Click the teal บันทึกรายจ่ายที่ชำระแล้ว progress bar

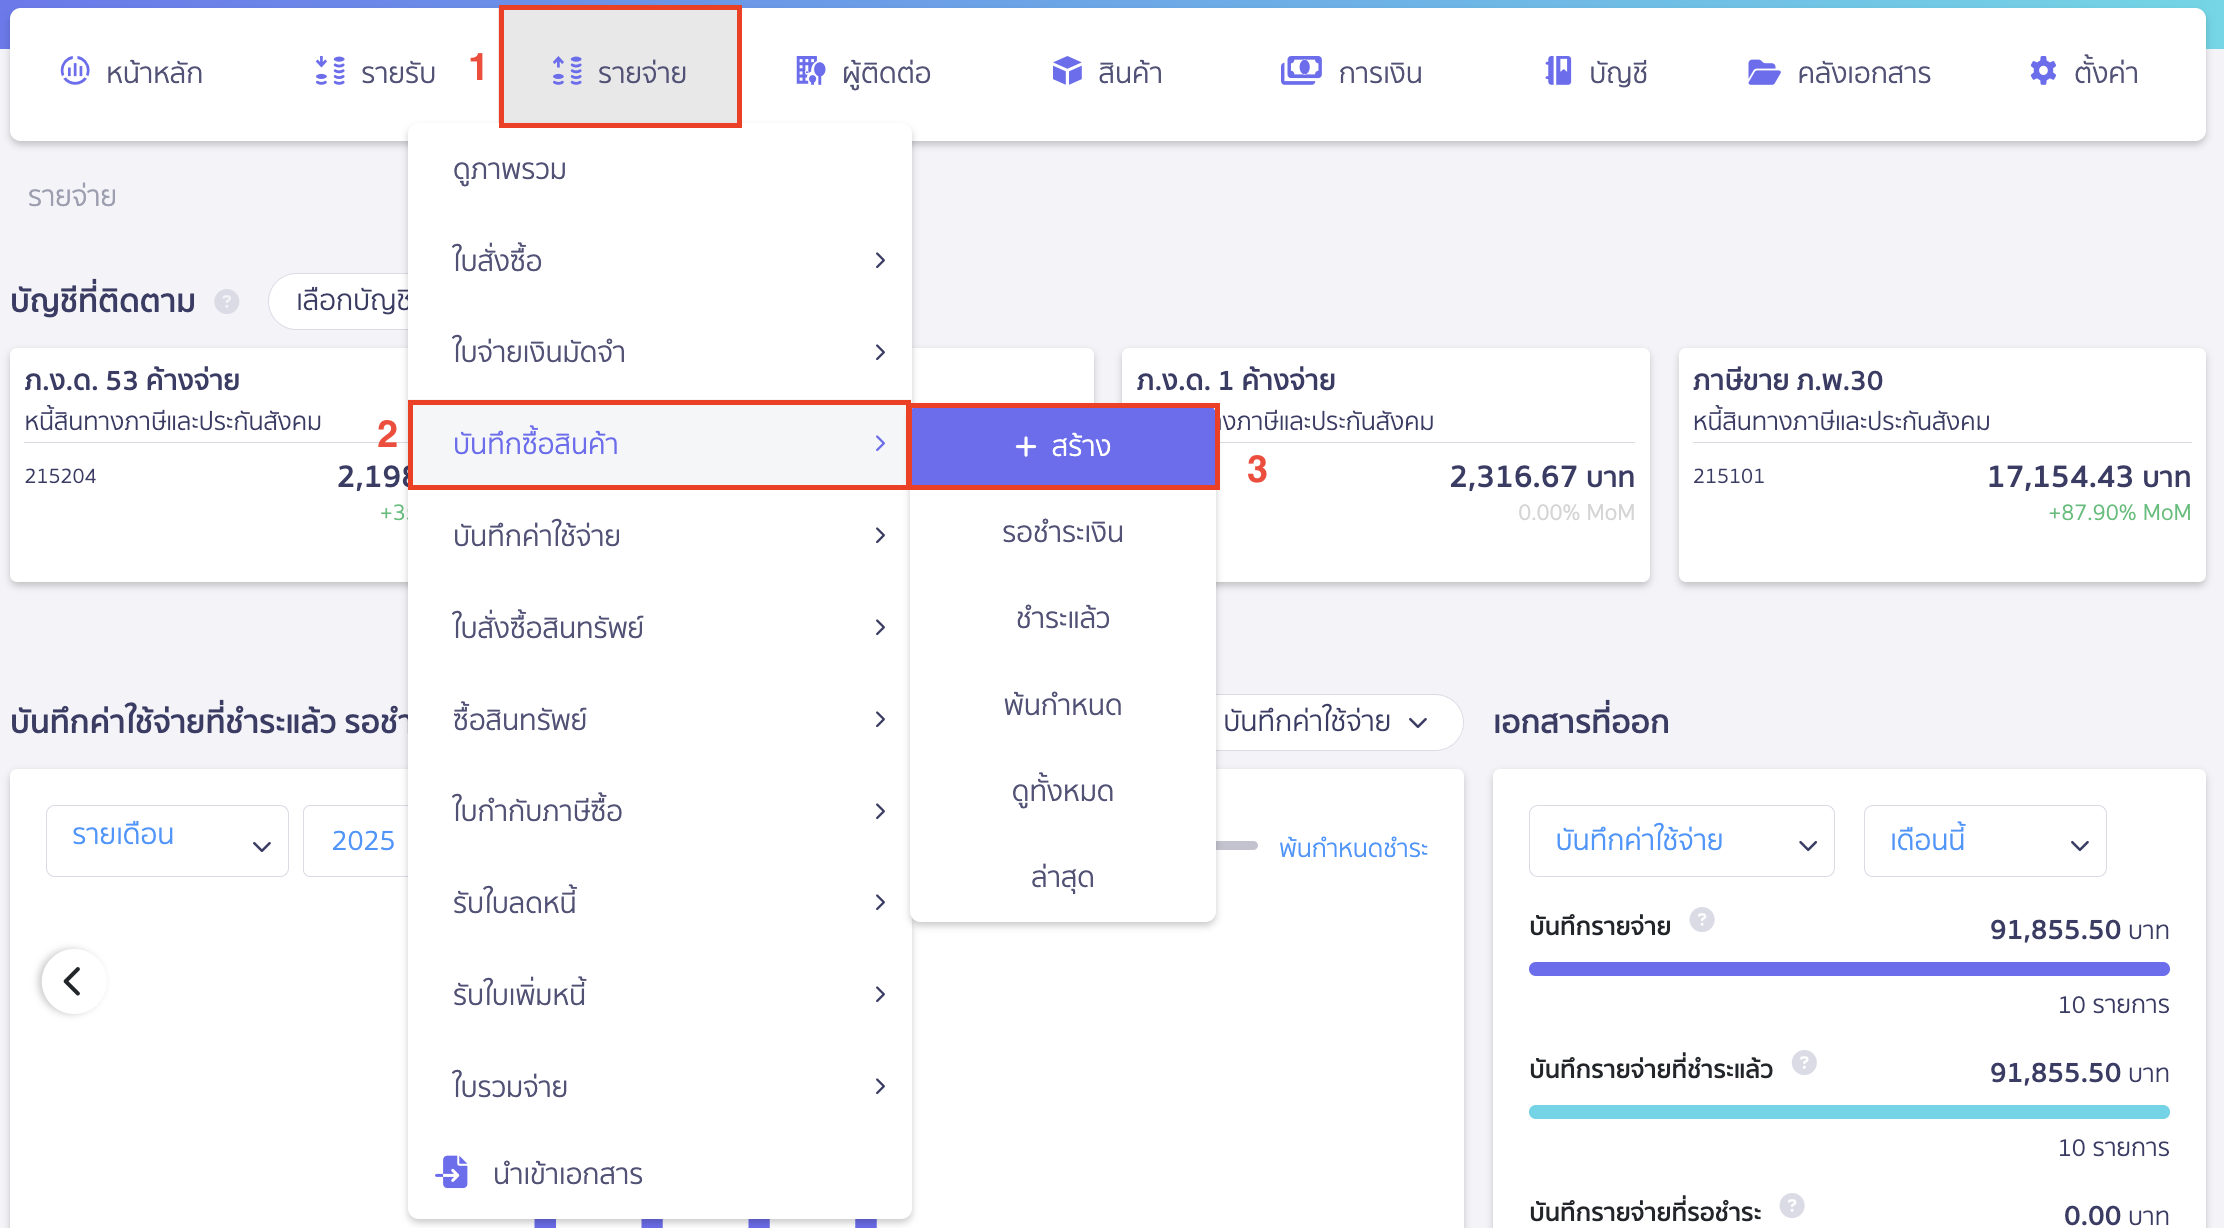point(1849,1112)
